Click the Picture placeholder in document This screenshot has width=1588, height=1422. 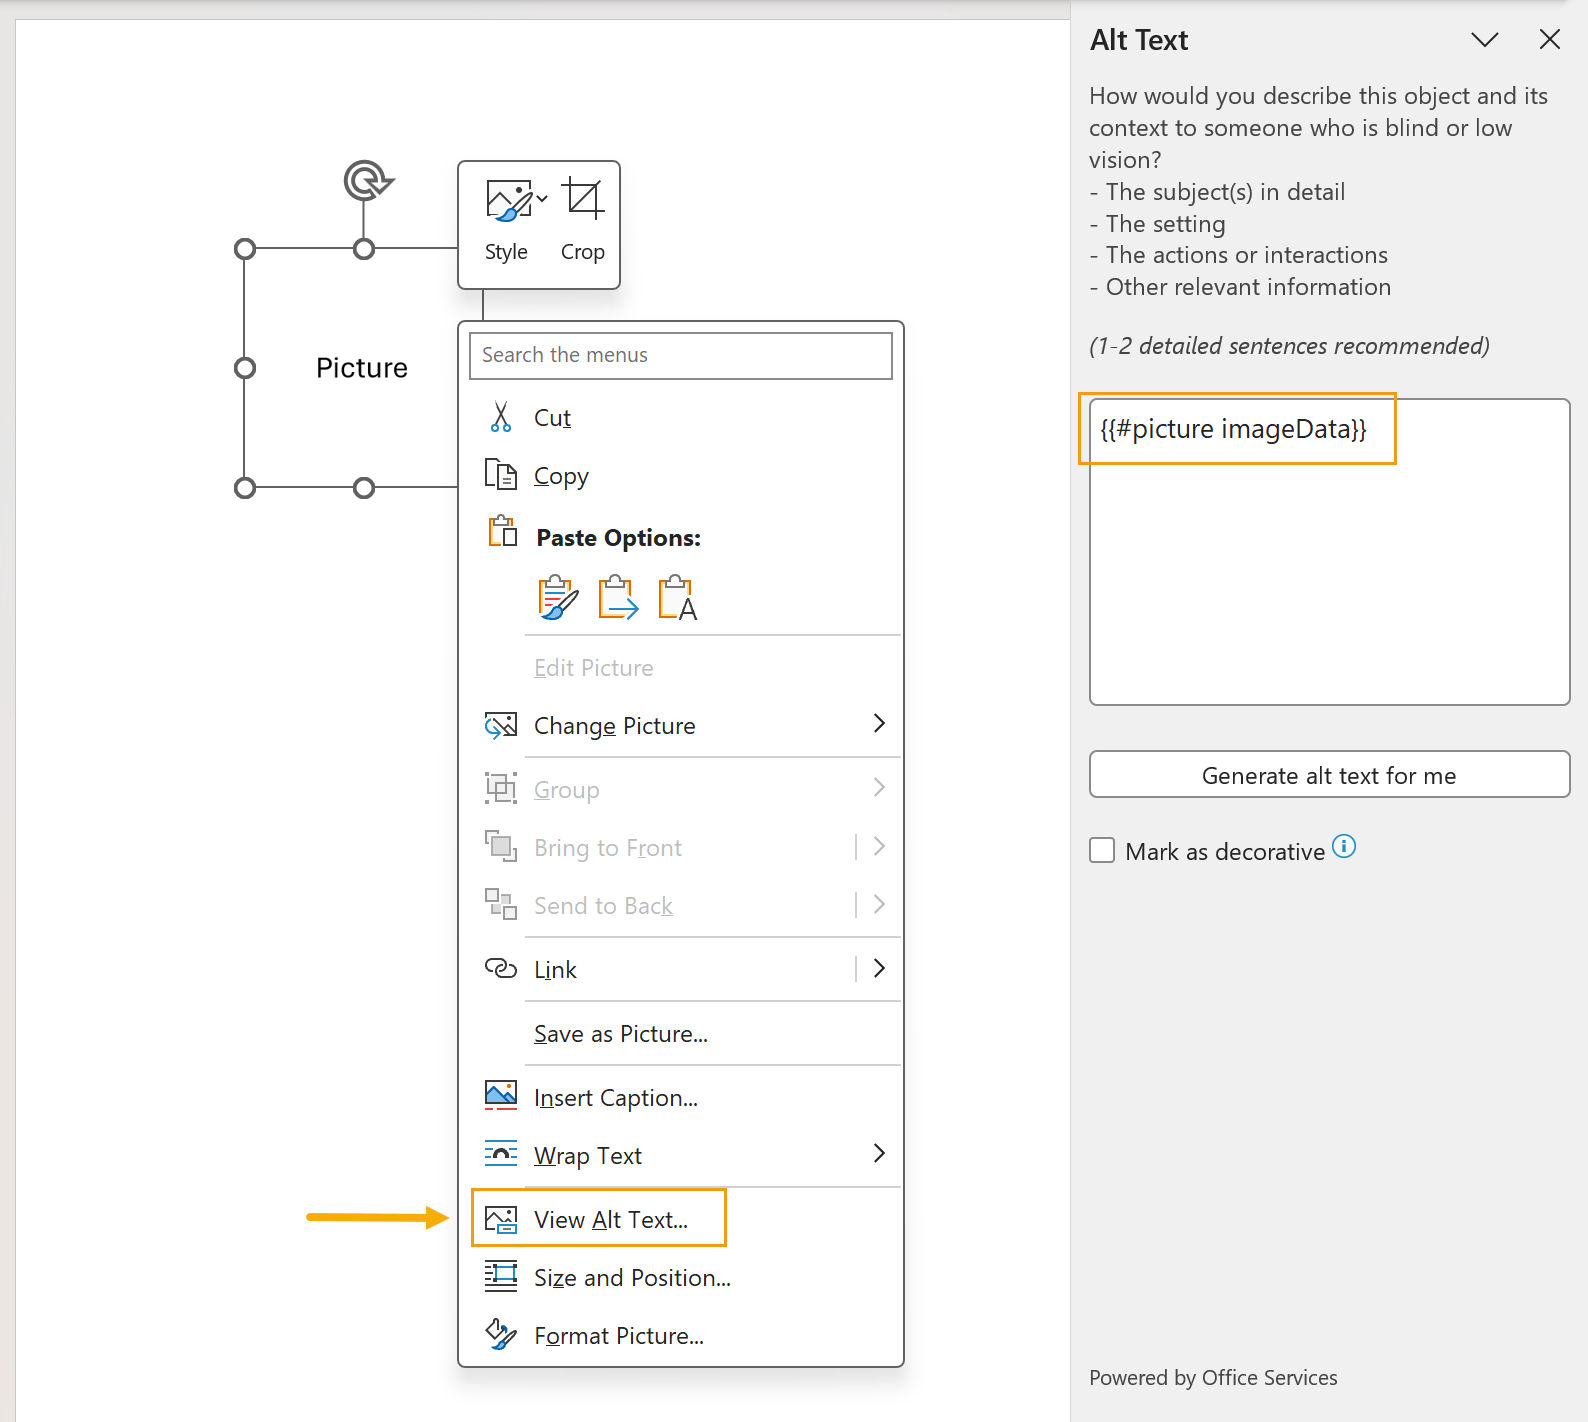pos(362,368)
